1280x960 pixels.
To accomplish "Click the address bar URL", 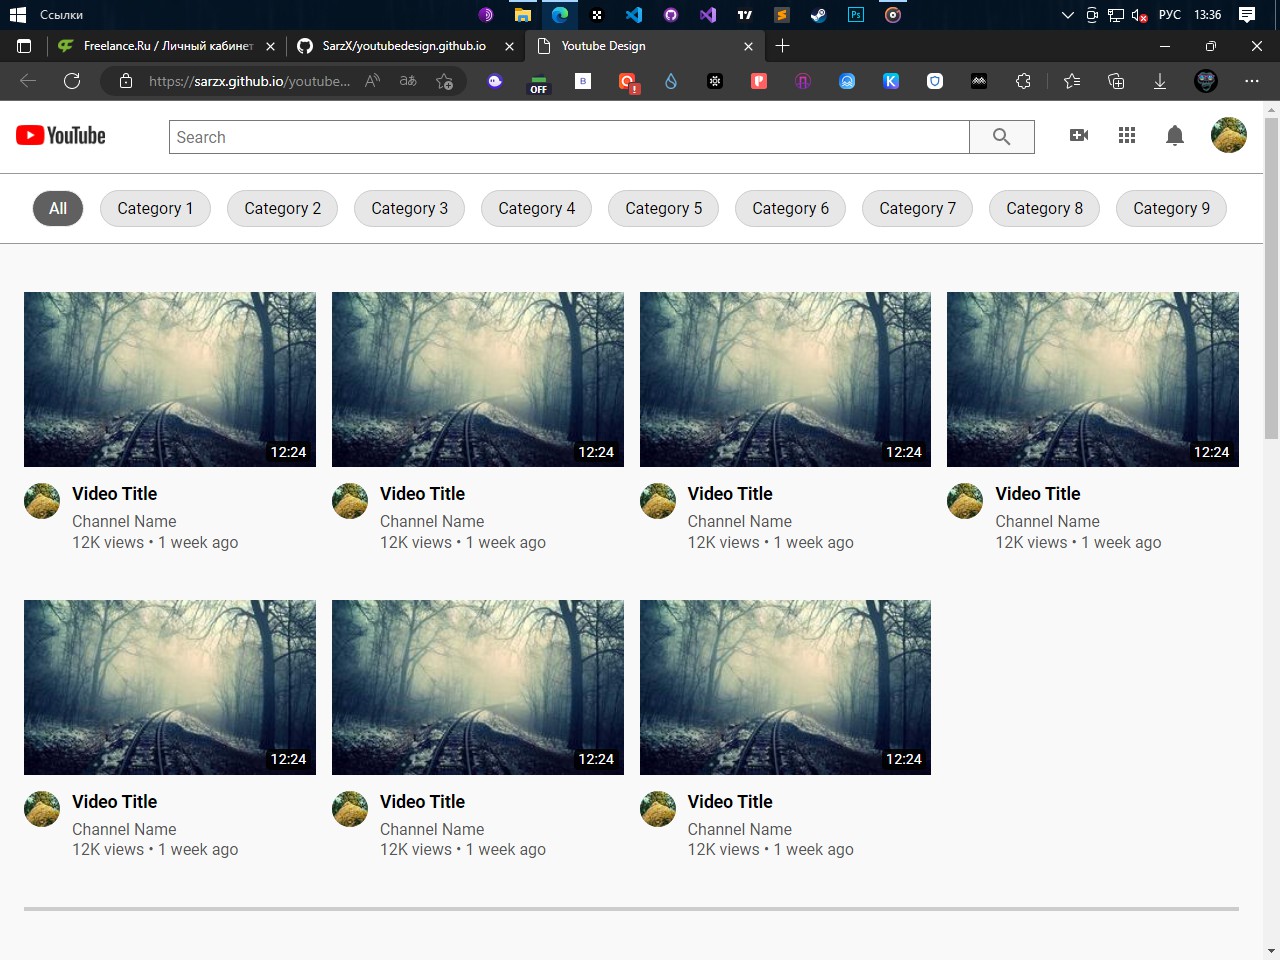I will point(249,81).
